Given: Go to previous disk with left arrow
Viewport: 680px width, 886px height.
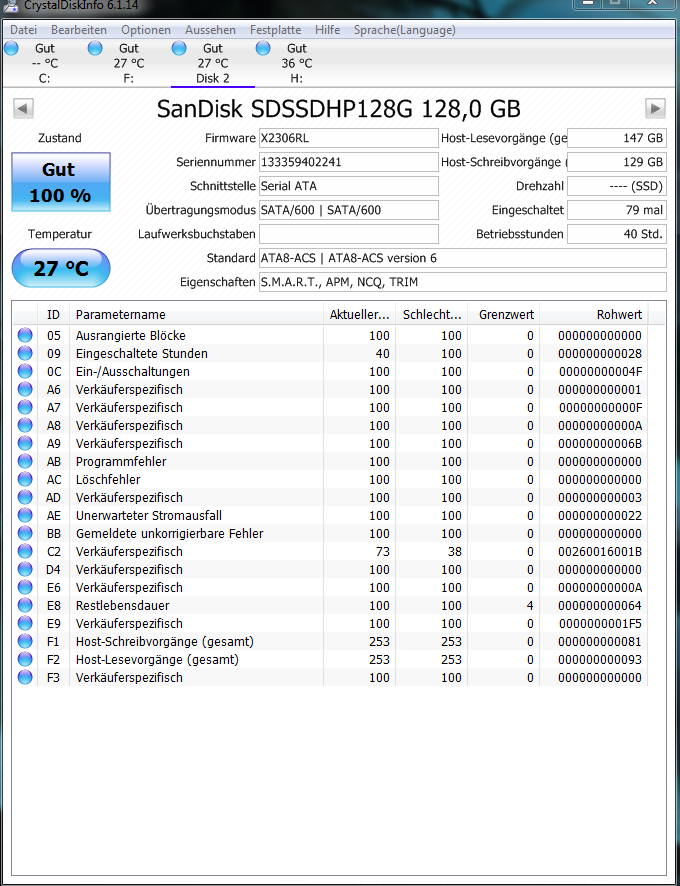Looking at the screenshot, I should coord(23,108).
